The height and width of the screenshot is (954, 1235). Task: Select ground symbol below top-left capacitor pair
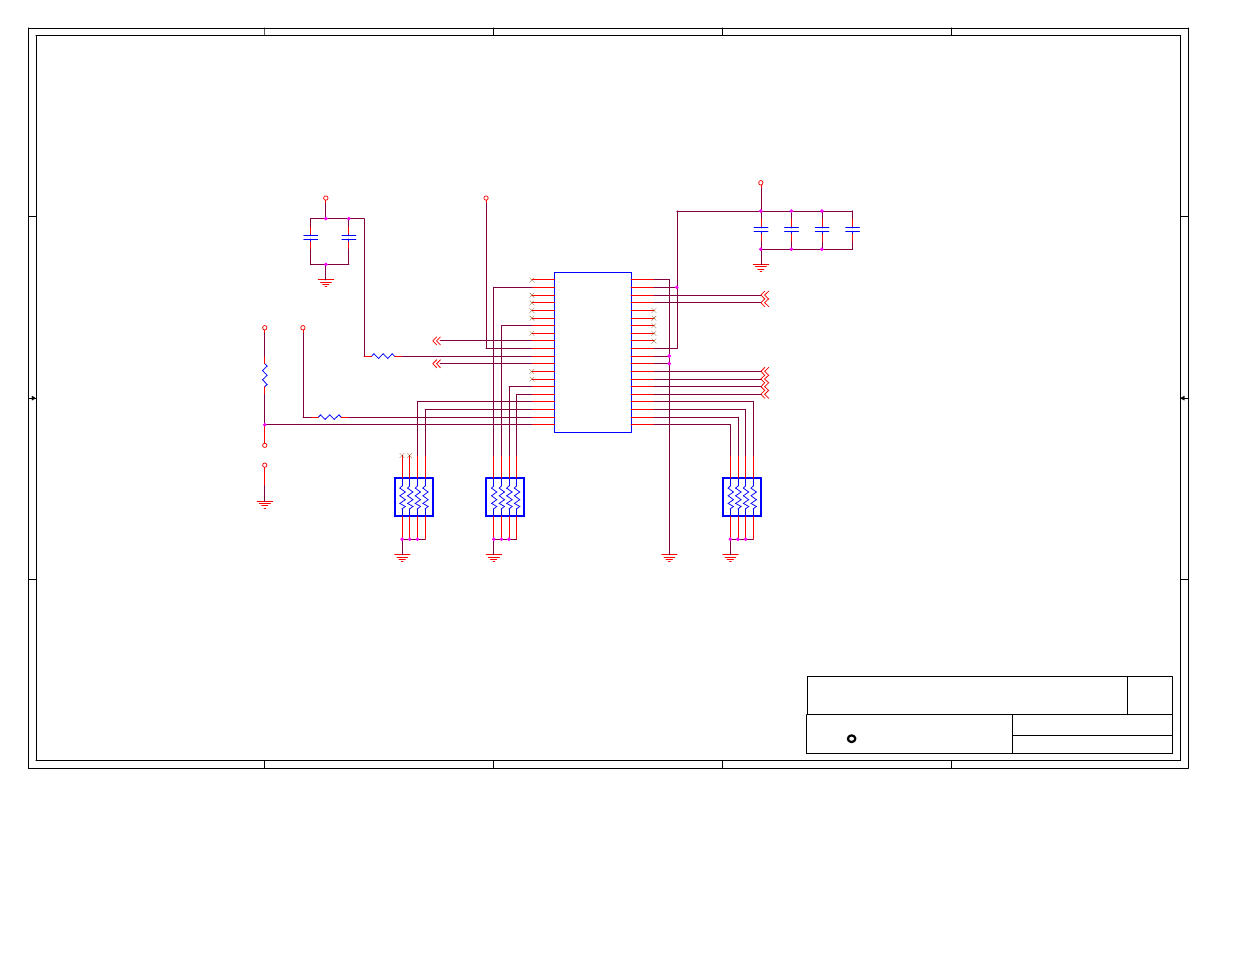325,282
